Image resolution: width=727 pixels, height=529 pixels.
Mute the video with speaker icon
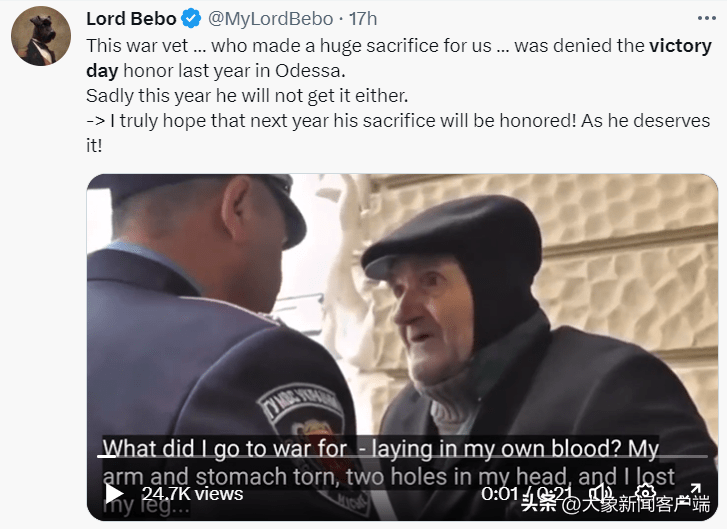603,493
